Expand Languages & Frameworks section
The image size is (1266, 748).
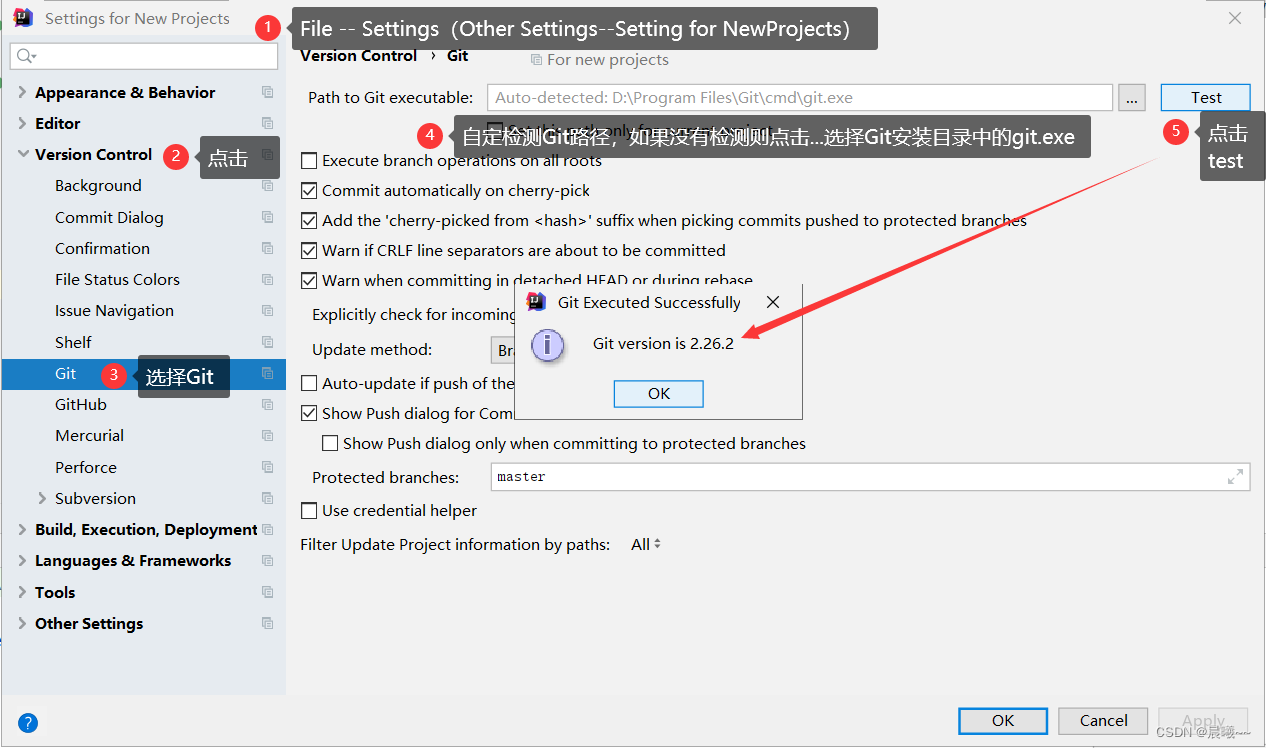pyautogui.click(x=23, y=561)
